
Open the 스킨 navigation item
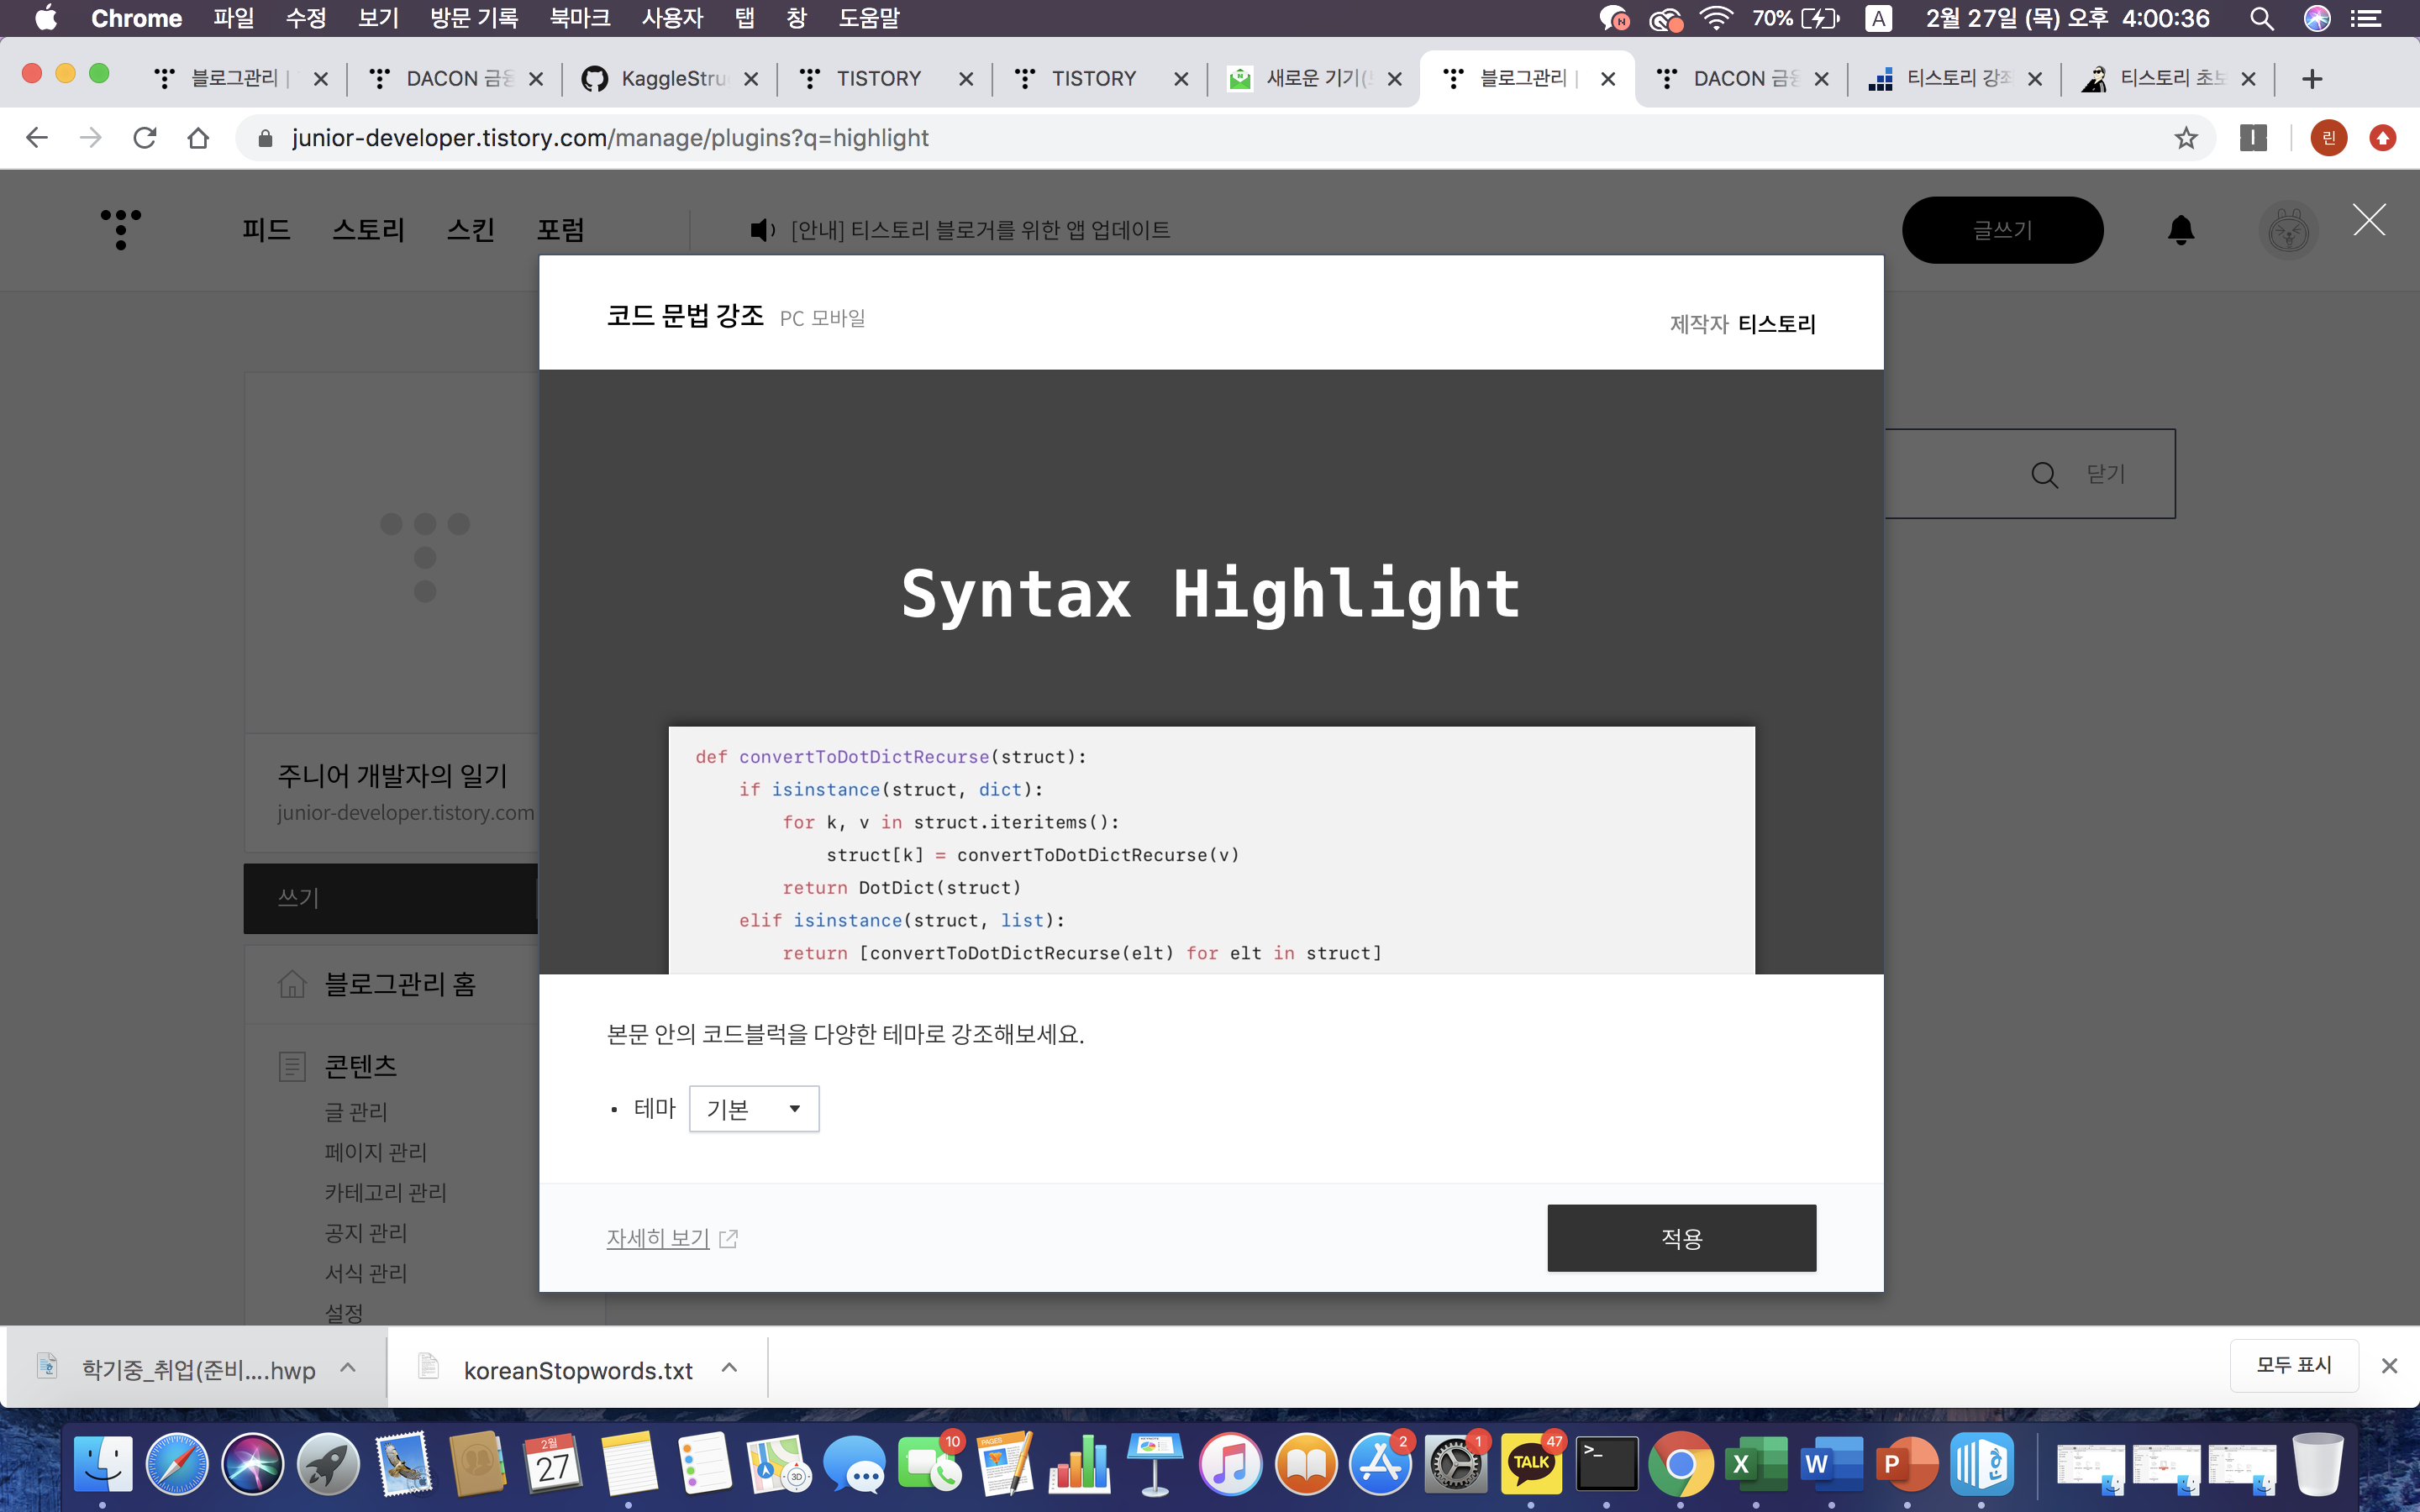point(470,230)
